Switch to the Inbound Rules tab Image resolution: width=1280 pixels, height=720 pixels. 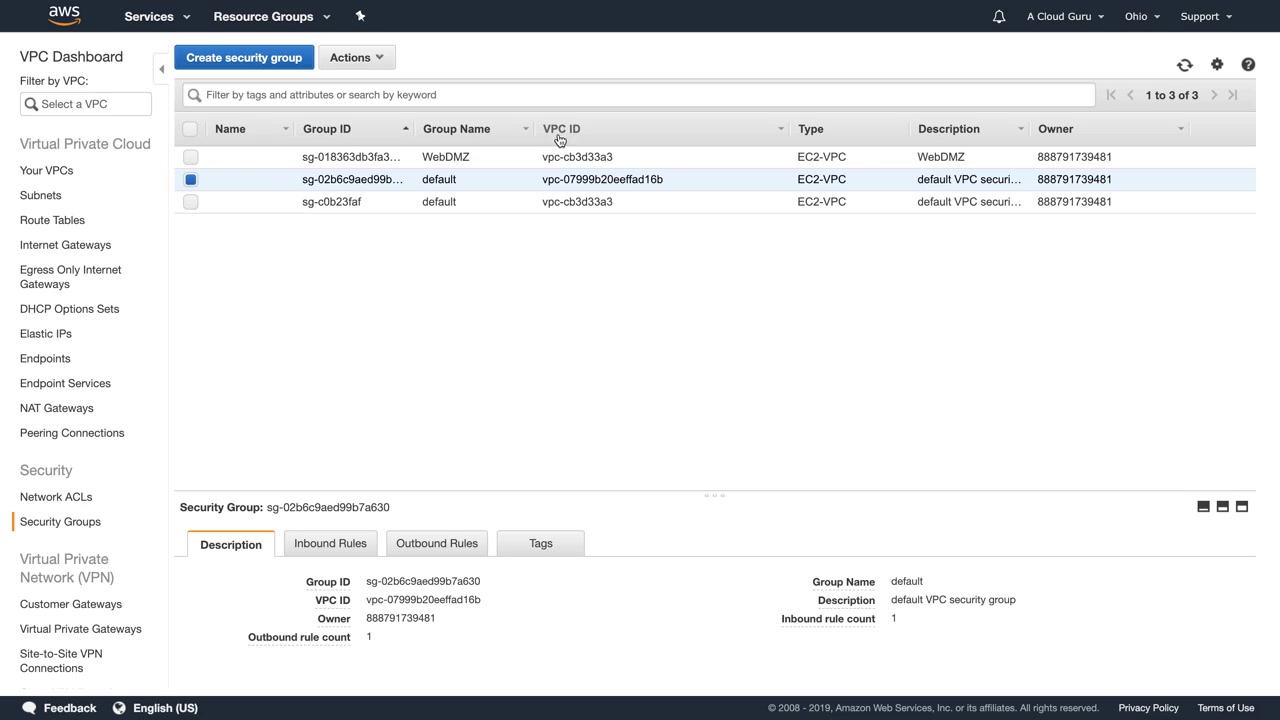coord(330,543)
